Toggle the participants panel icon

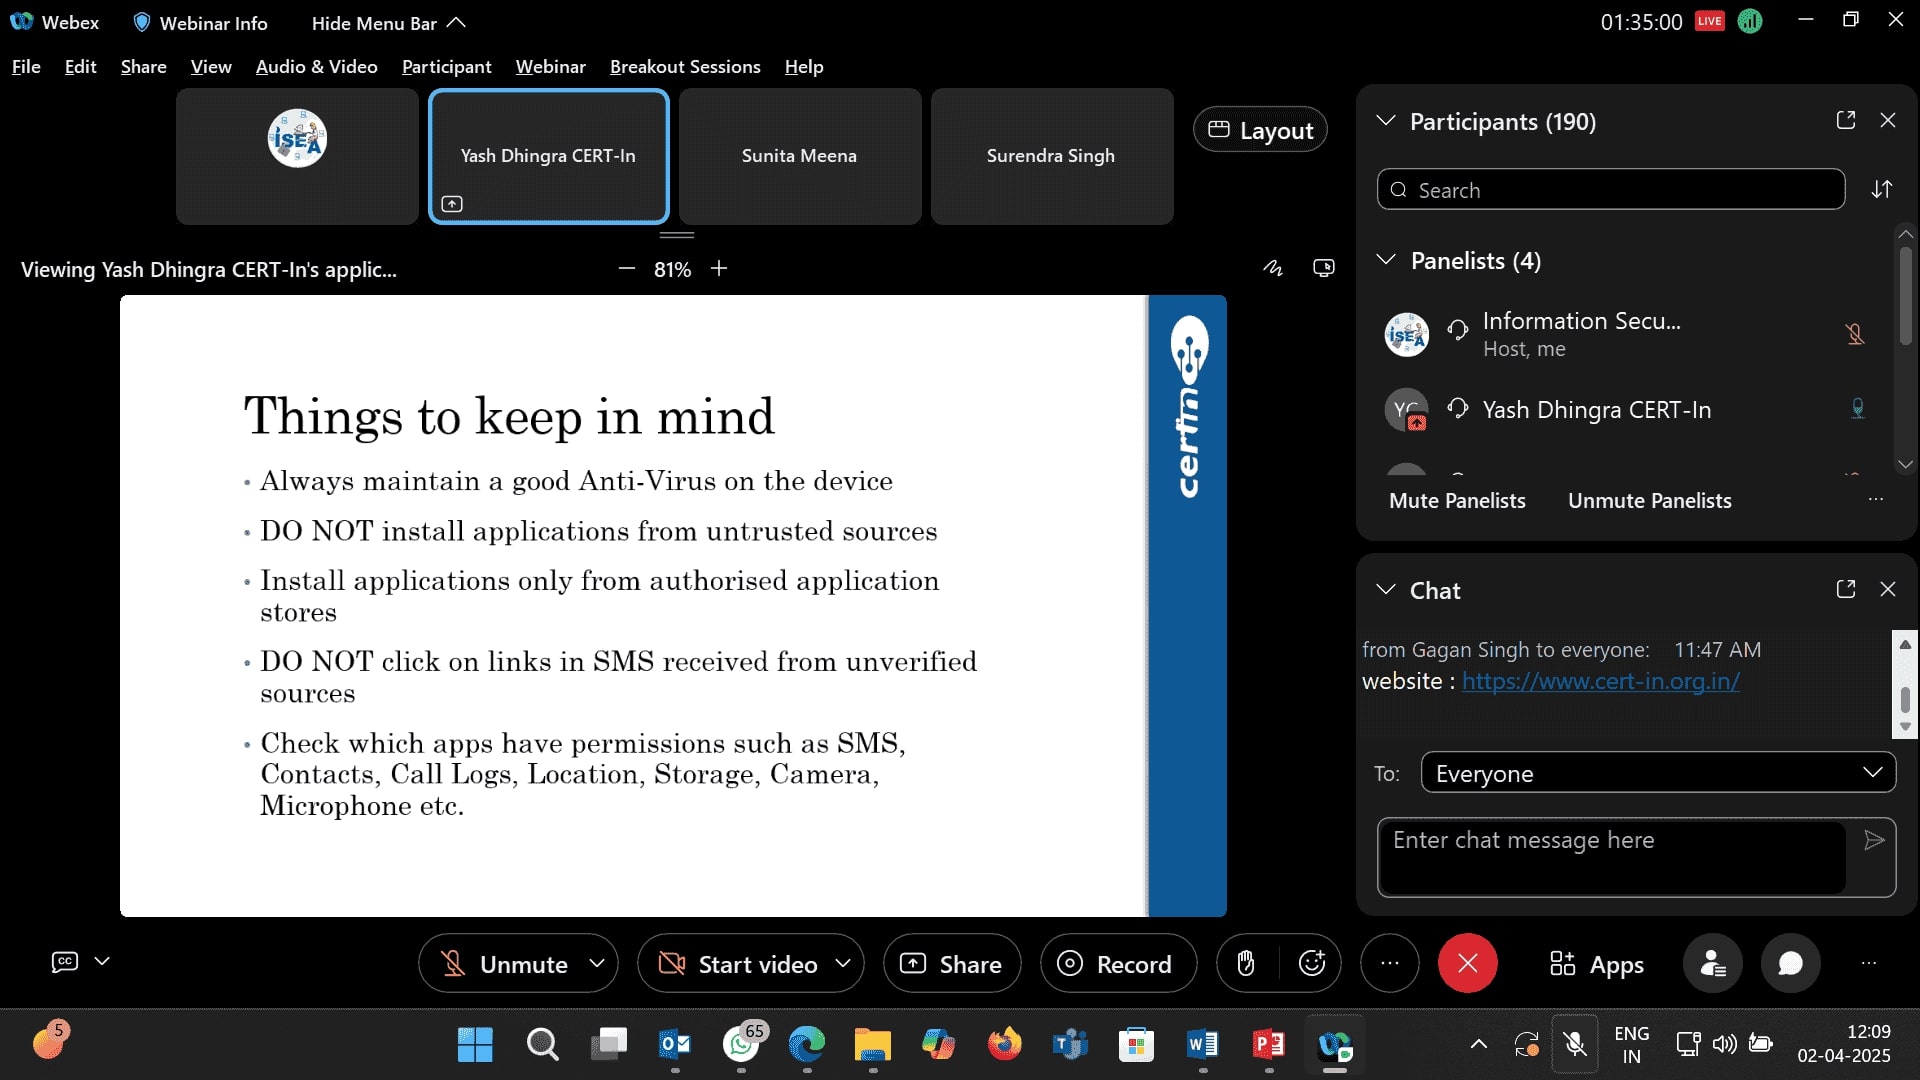[x=1712, y=963]
